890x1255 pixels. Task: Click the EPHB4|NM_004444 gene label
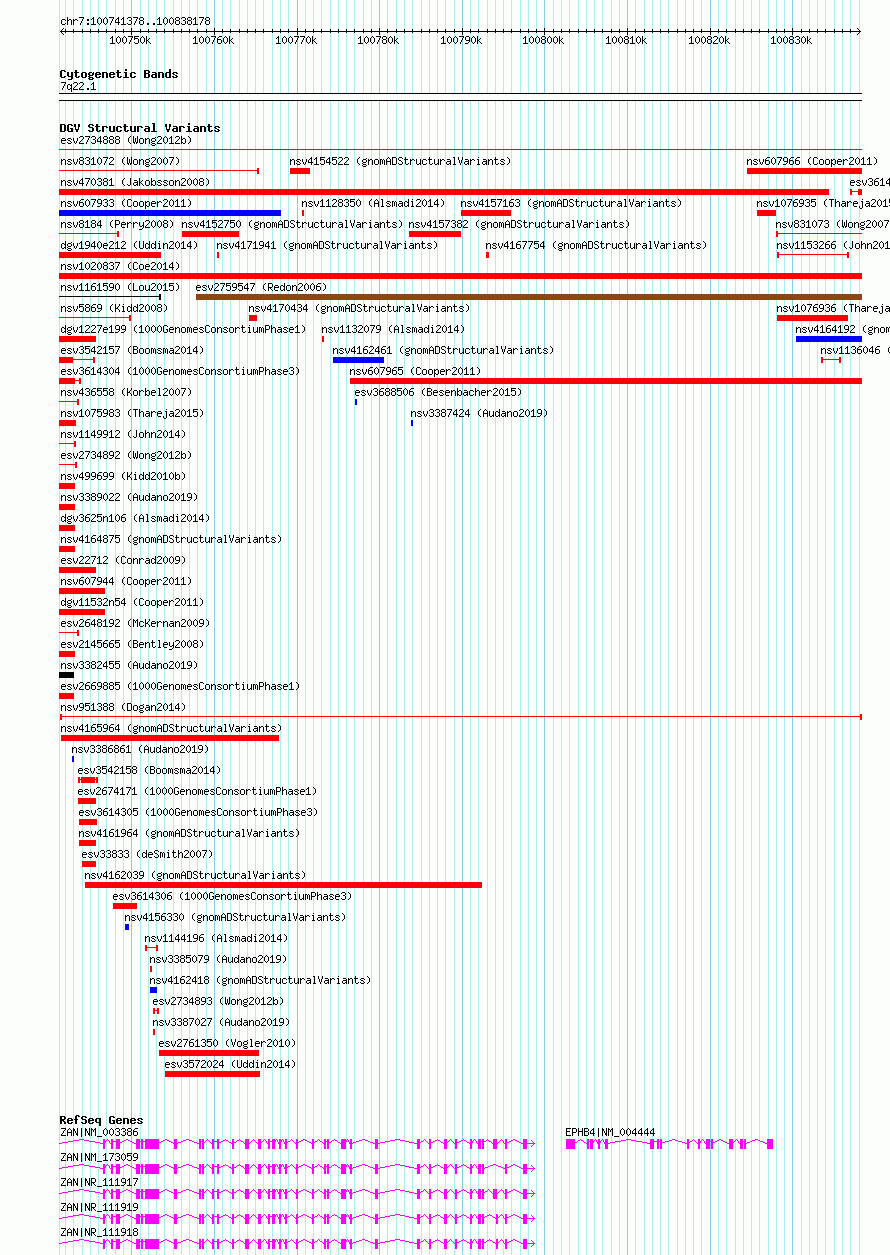(x=611, y=1133)
